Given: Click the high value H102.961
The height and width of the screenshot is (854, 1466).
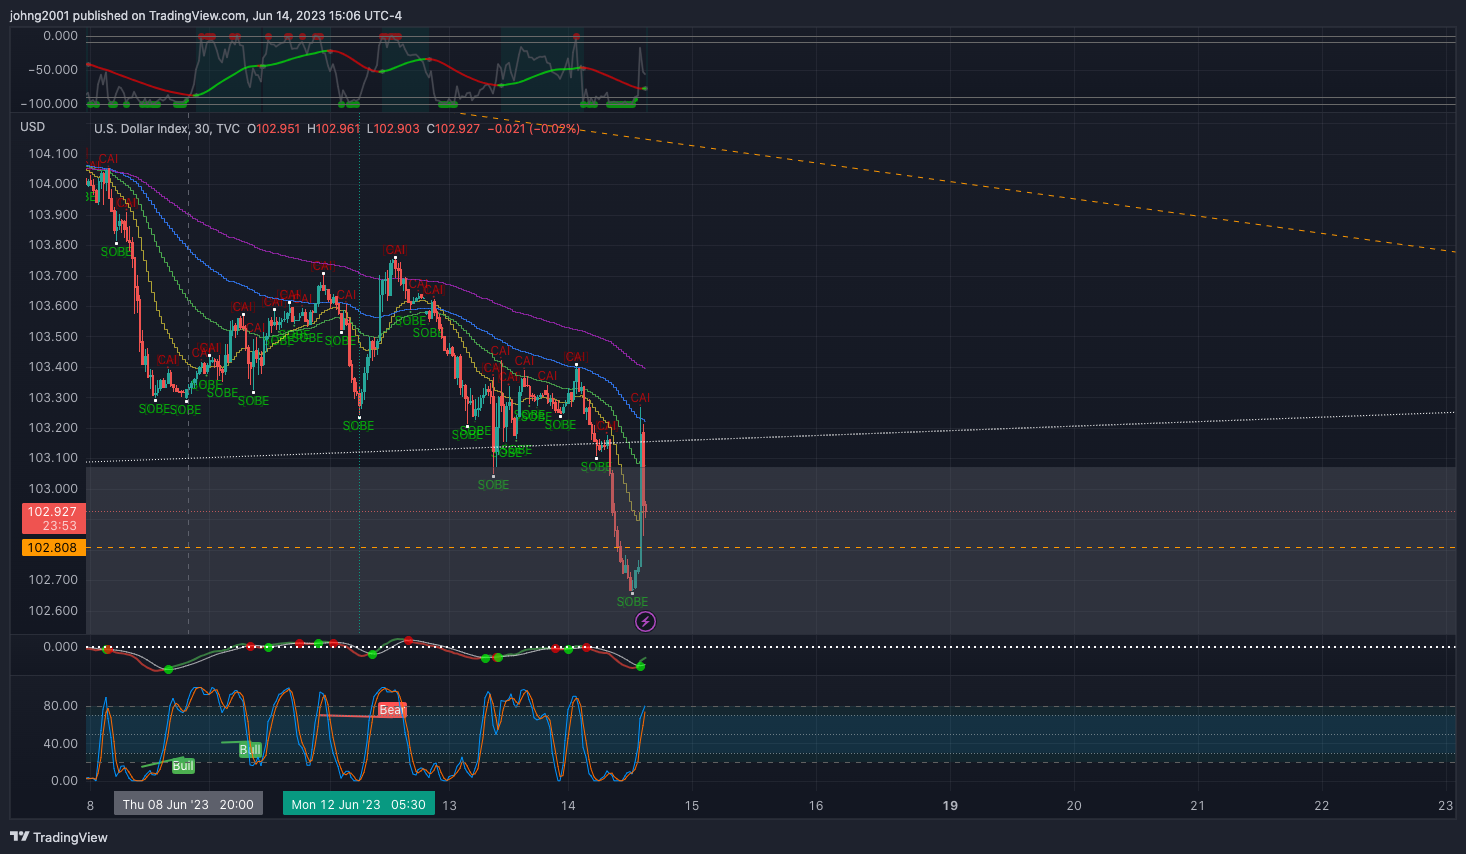Looking at the screenshot, I should pos(334,129).
